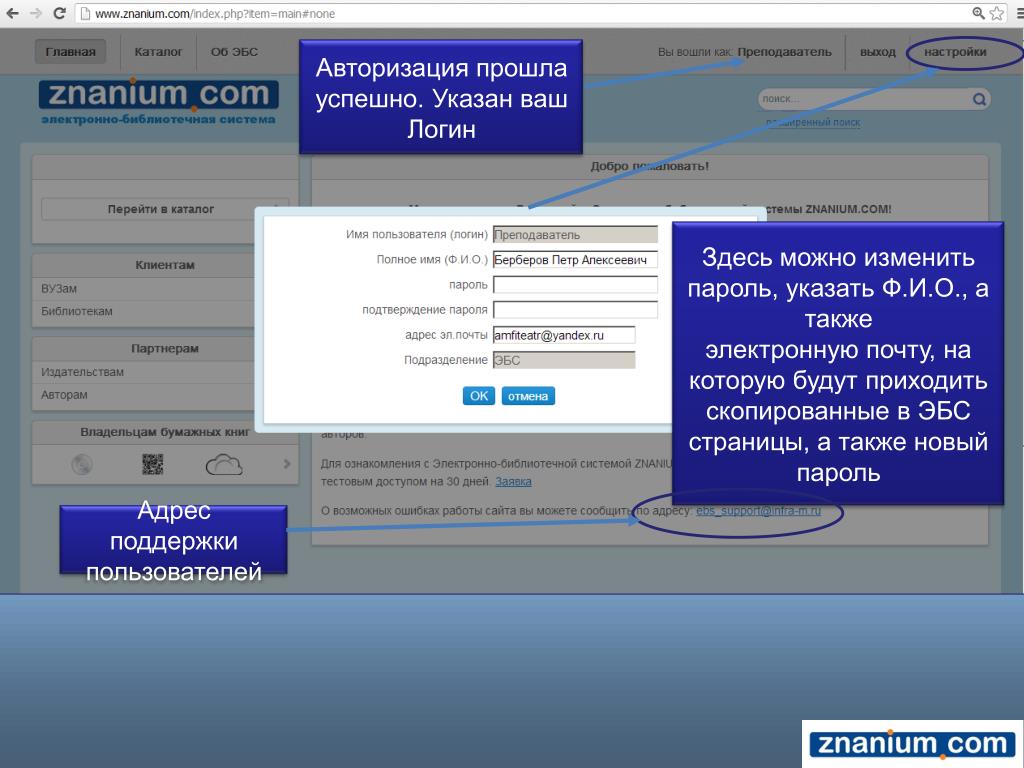Click the Партнерам section header
The image size is (1024, 768).
tap(165, 349)
